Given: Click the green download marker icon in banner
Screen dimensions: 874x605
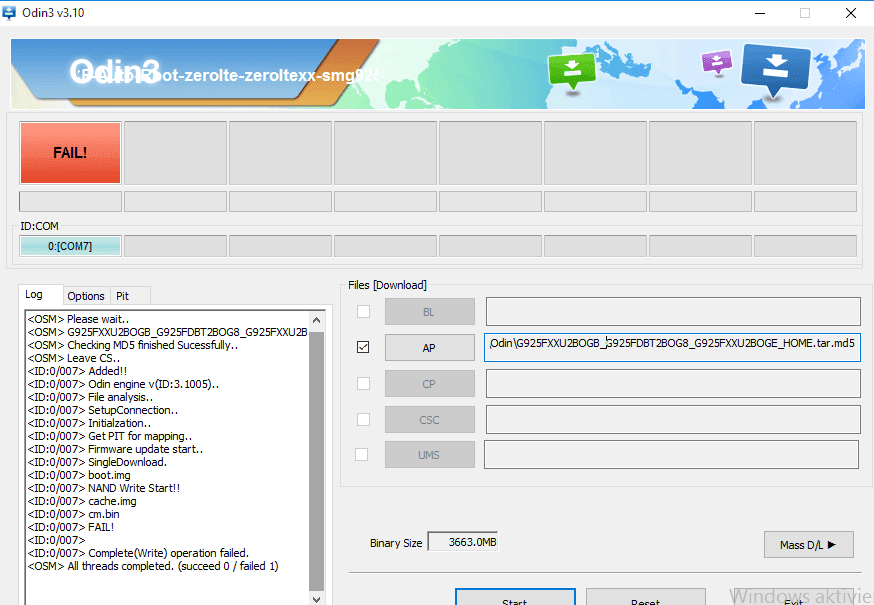Looking at the screenshot, I should [x=572, y=71].
